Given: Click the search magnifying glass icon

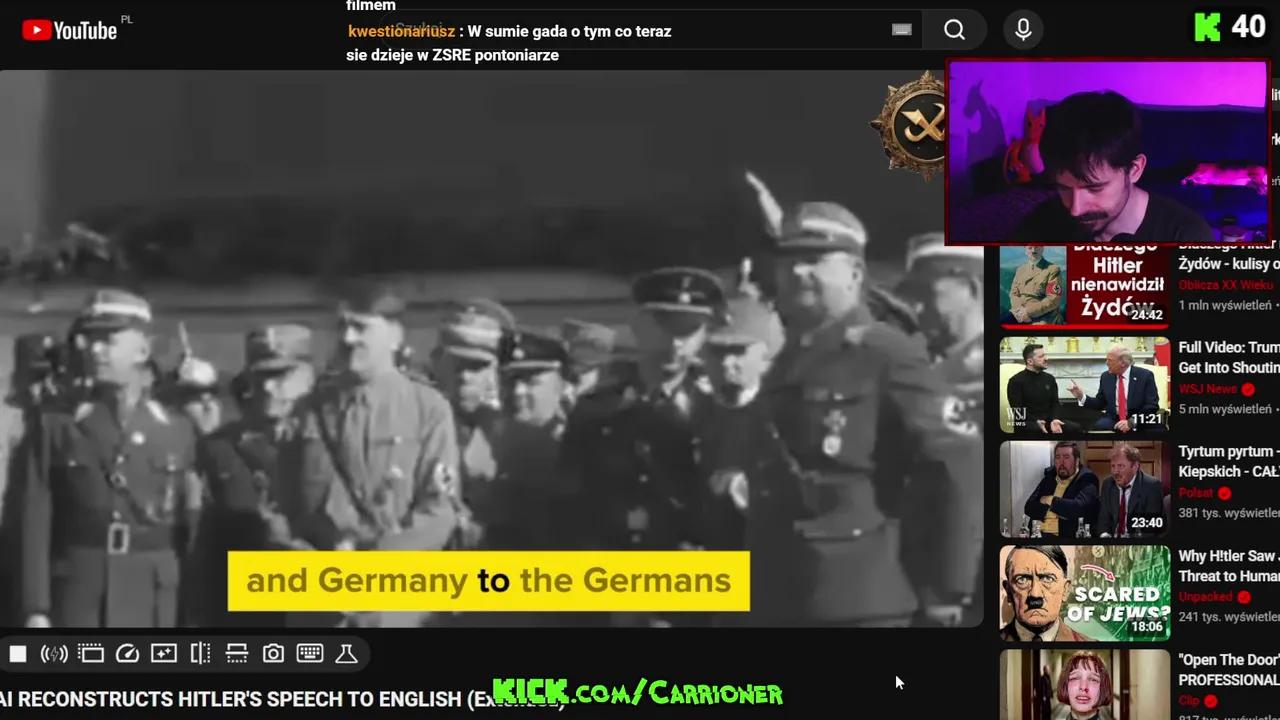Looking at the screenshot, I should [953, 29].
